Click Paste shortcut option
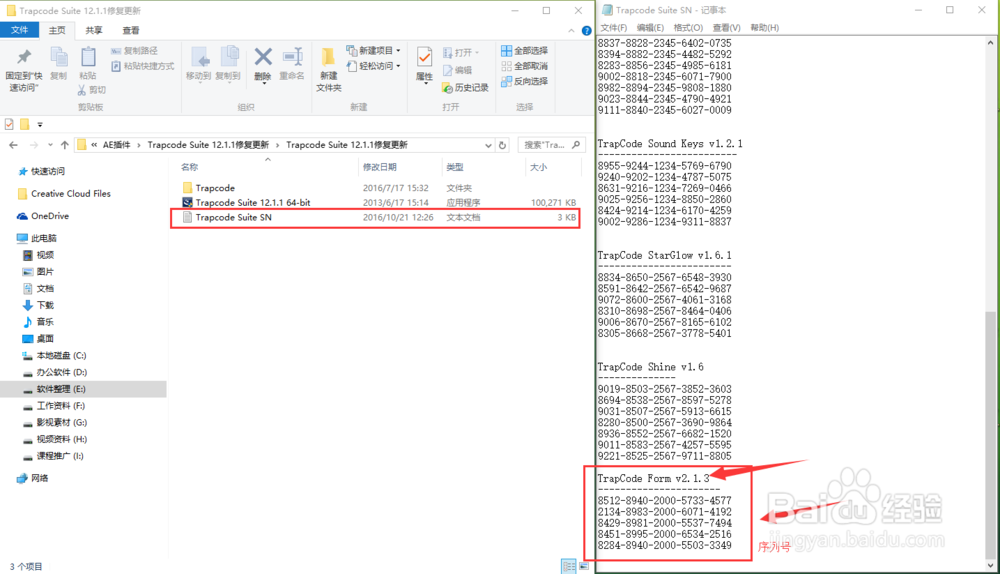This screenshot has width=1000, height=574. click(x=143, y=66)
